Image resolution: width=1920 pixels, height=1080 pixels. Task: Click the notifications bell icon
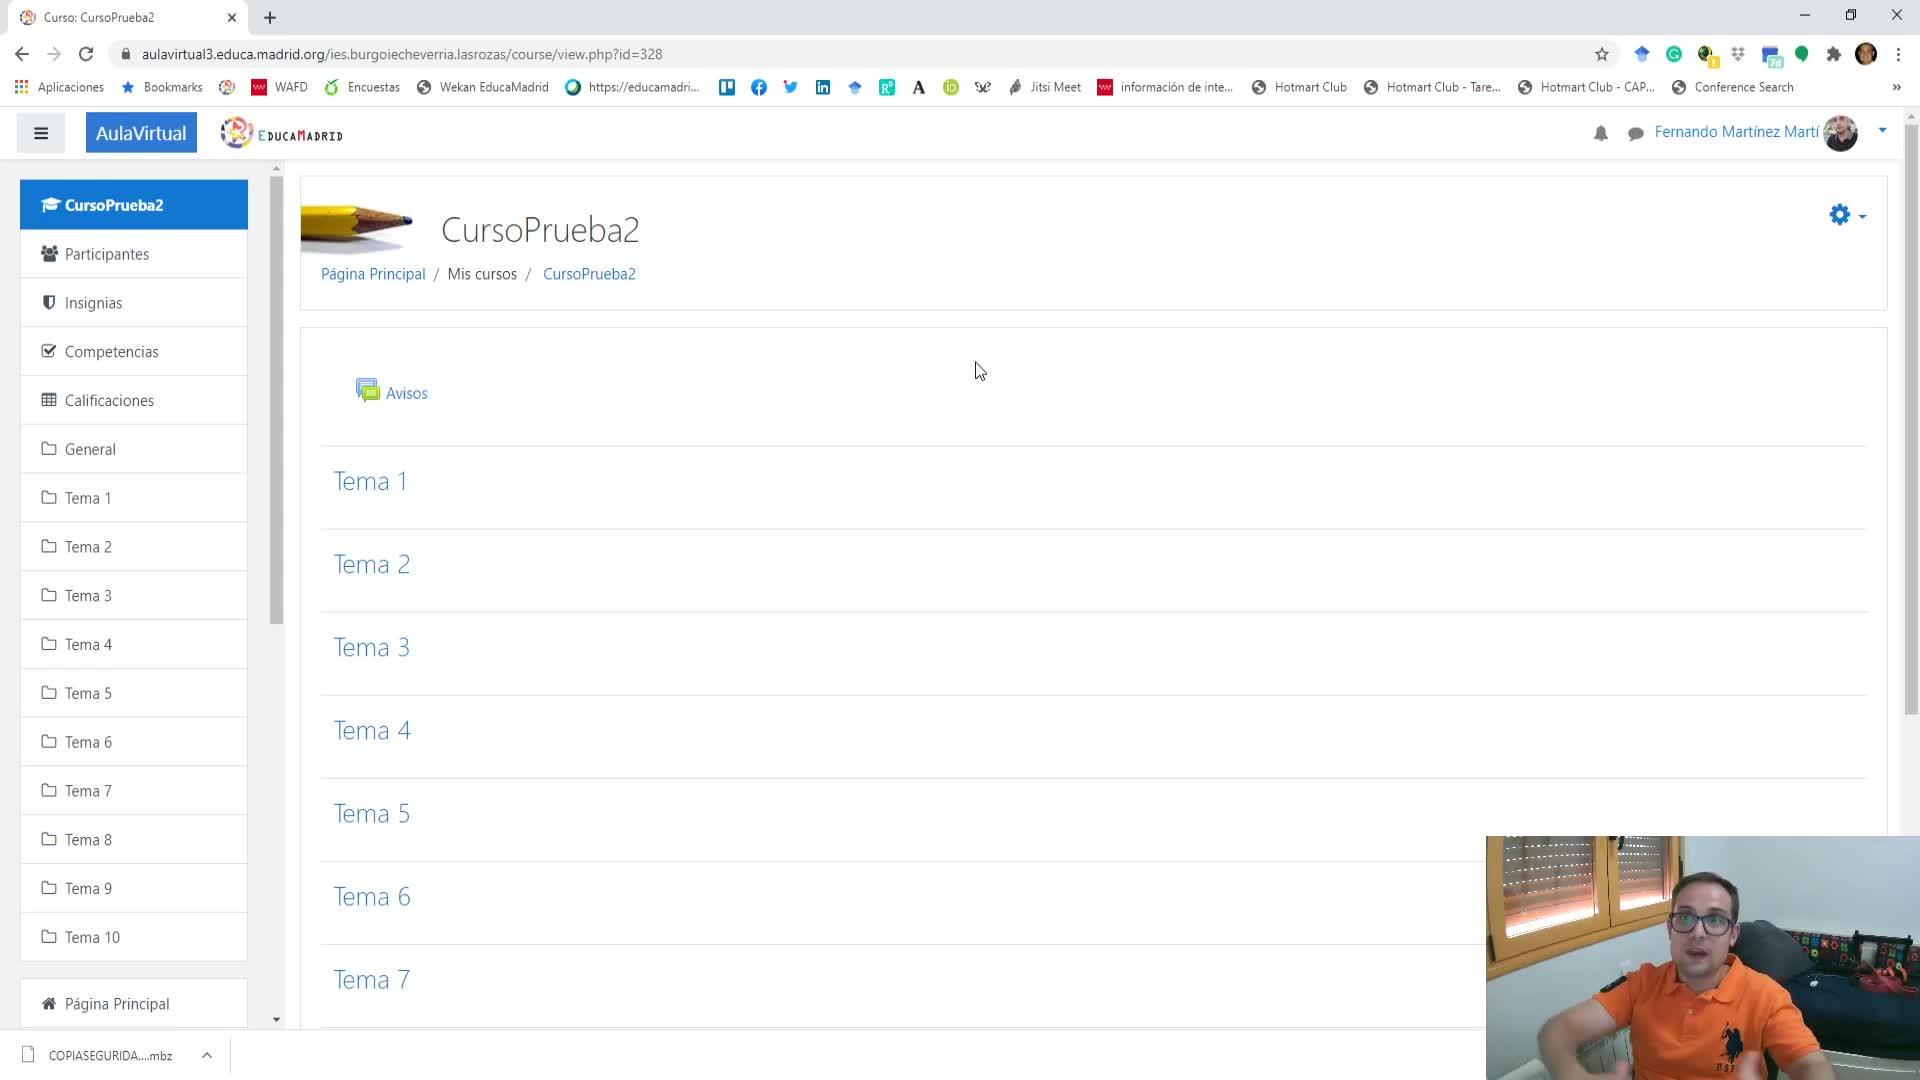click(1600, 133)
